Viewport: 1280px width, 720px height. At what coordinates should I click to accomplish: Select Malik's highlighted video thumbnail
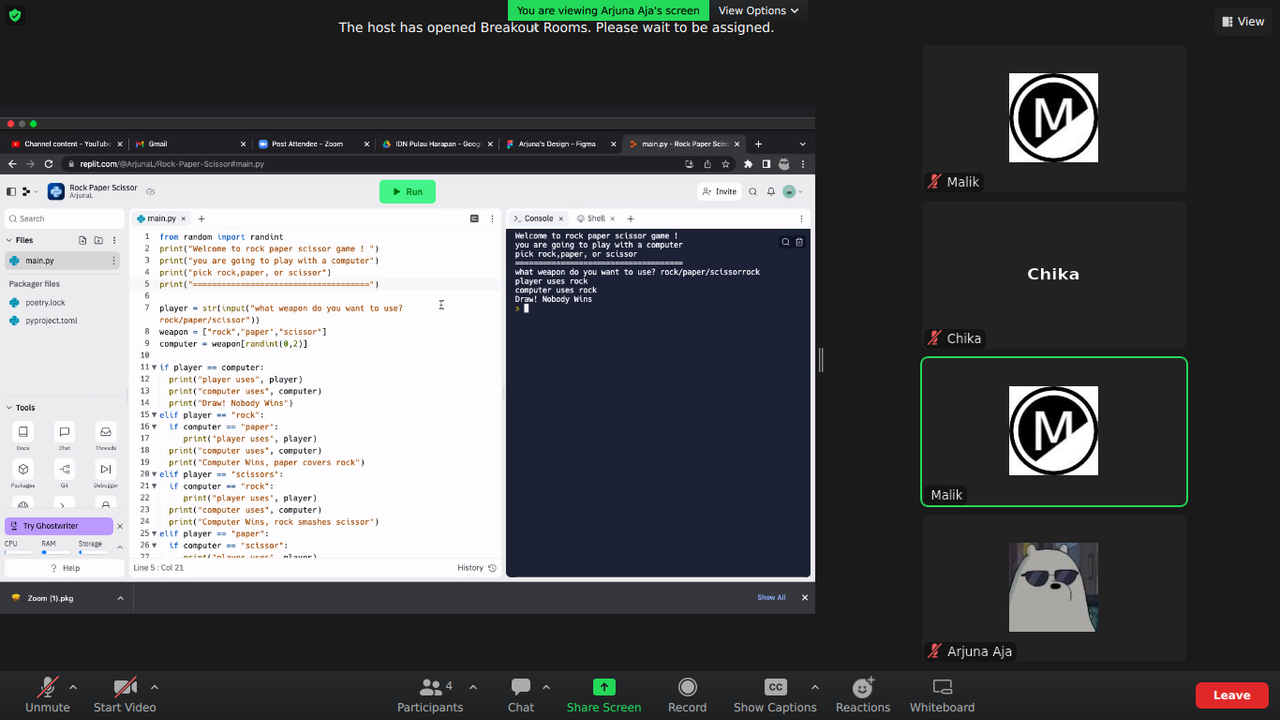click(1053, 431)
